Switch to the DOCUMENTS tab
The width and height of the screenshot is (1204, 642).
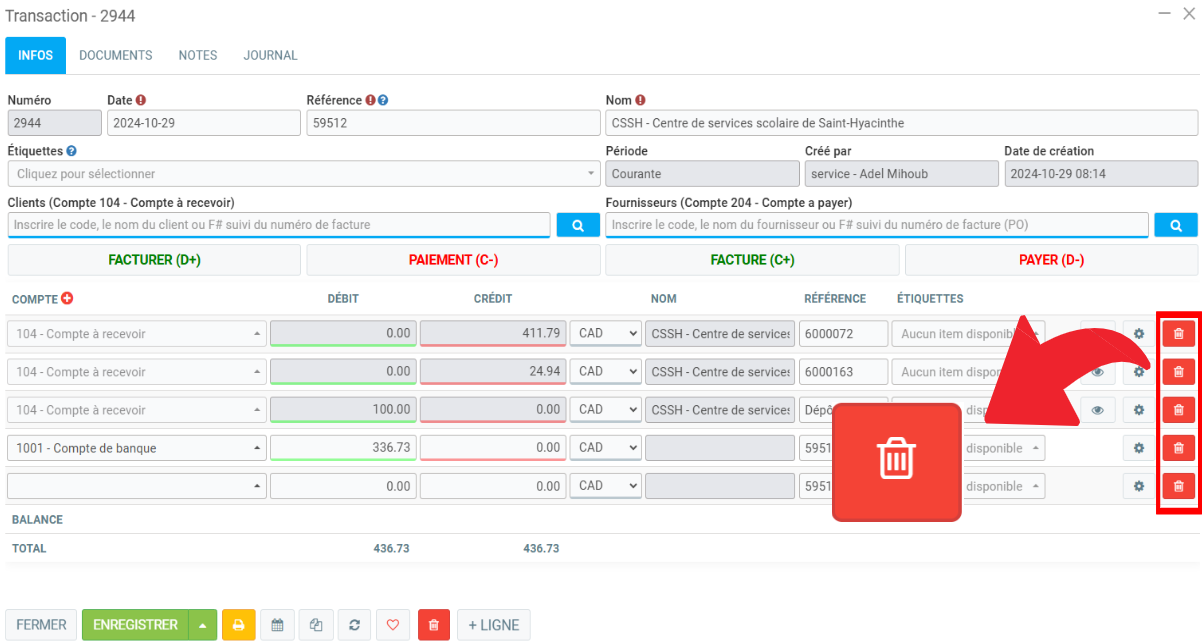tap(116, 56)
